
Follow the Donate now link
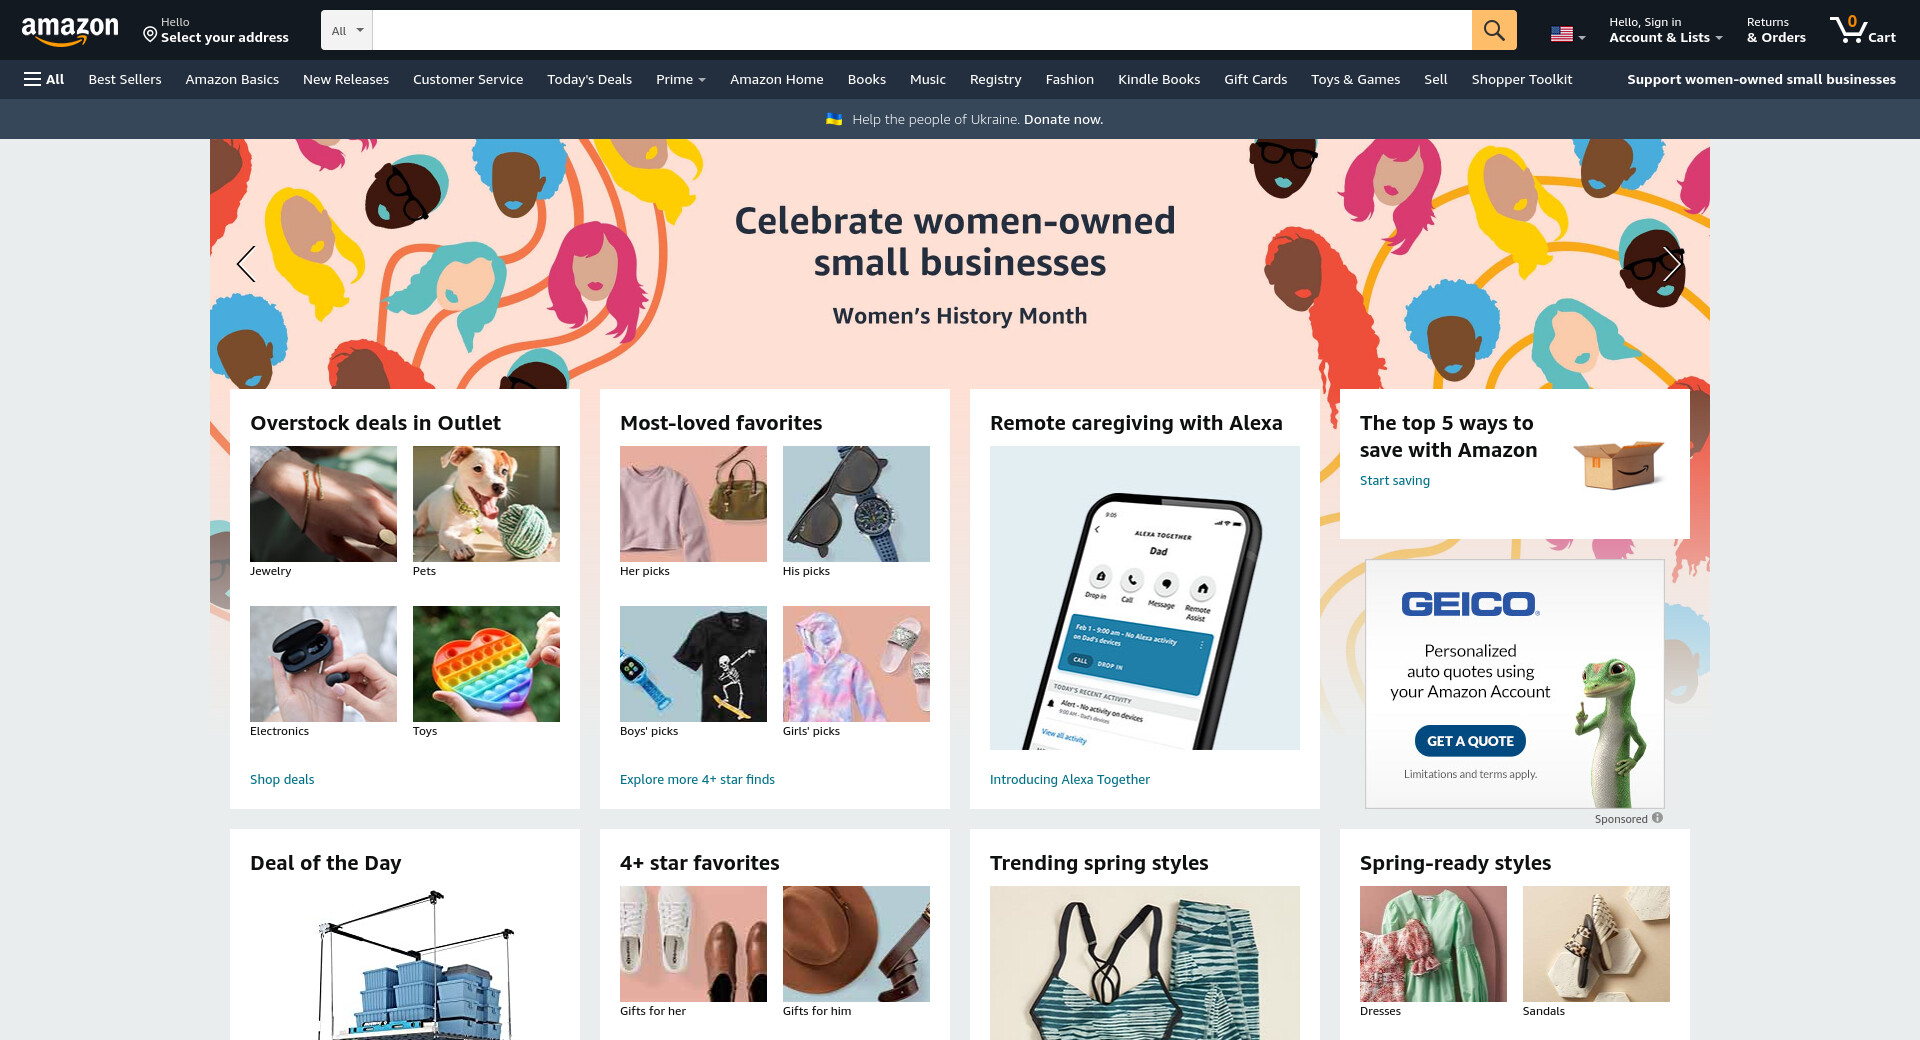1063,119
